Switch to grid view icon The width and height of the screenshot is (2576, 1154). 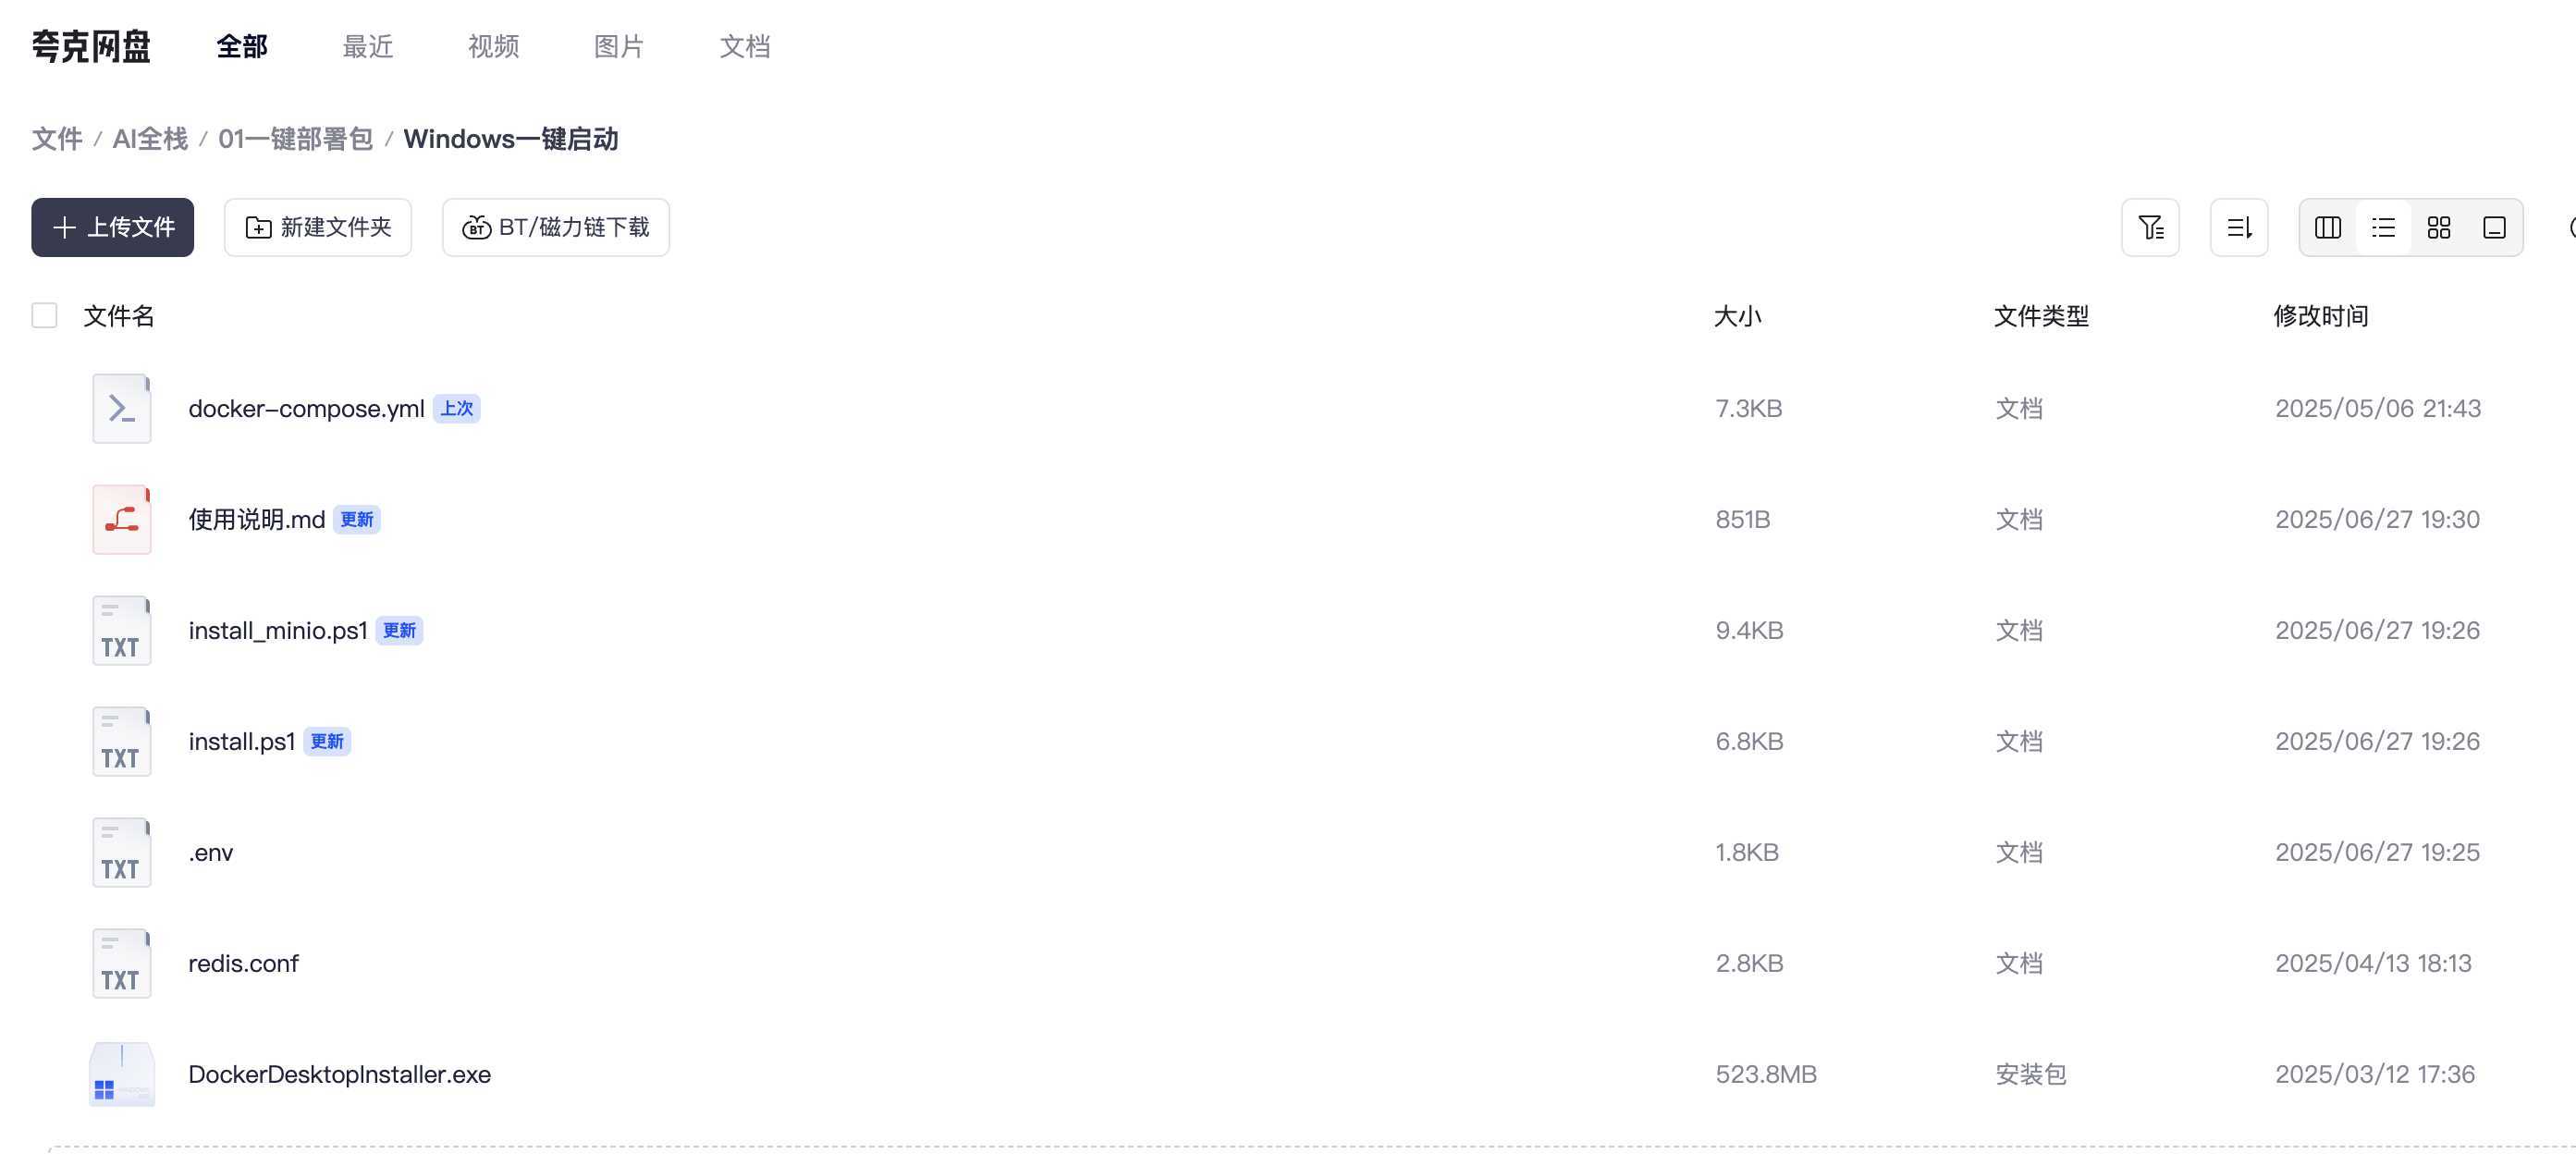pos(2439,227)
